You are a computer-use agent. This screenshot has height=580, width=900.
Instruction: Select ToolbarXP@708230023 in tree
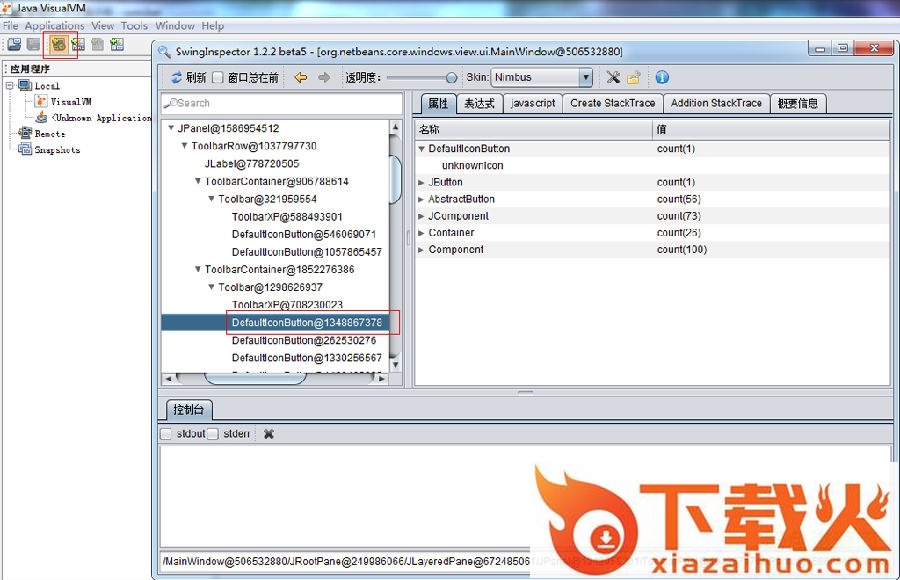287,304
